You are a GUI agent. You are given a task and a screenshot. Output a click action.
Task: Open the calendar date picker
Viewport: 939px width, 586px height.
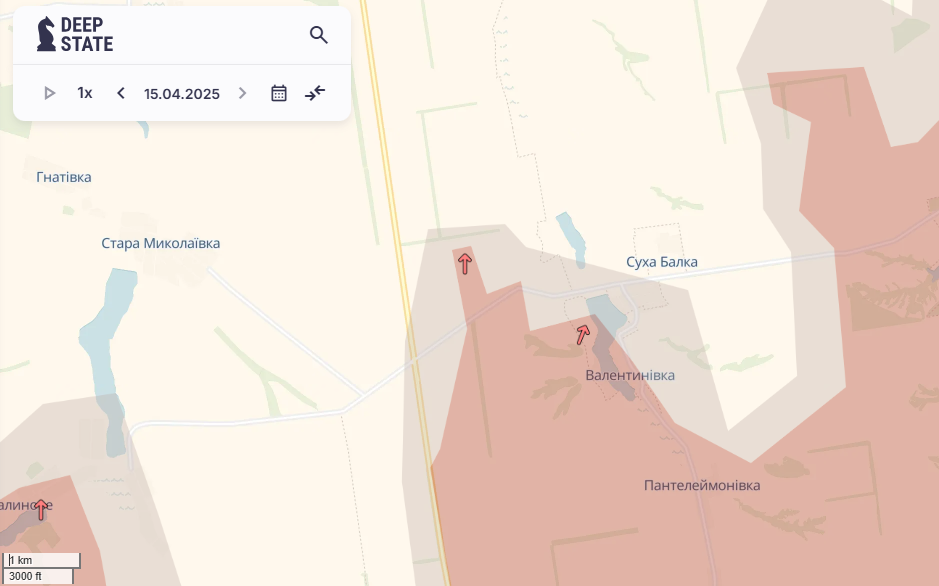[x=279, y=93]
